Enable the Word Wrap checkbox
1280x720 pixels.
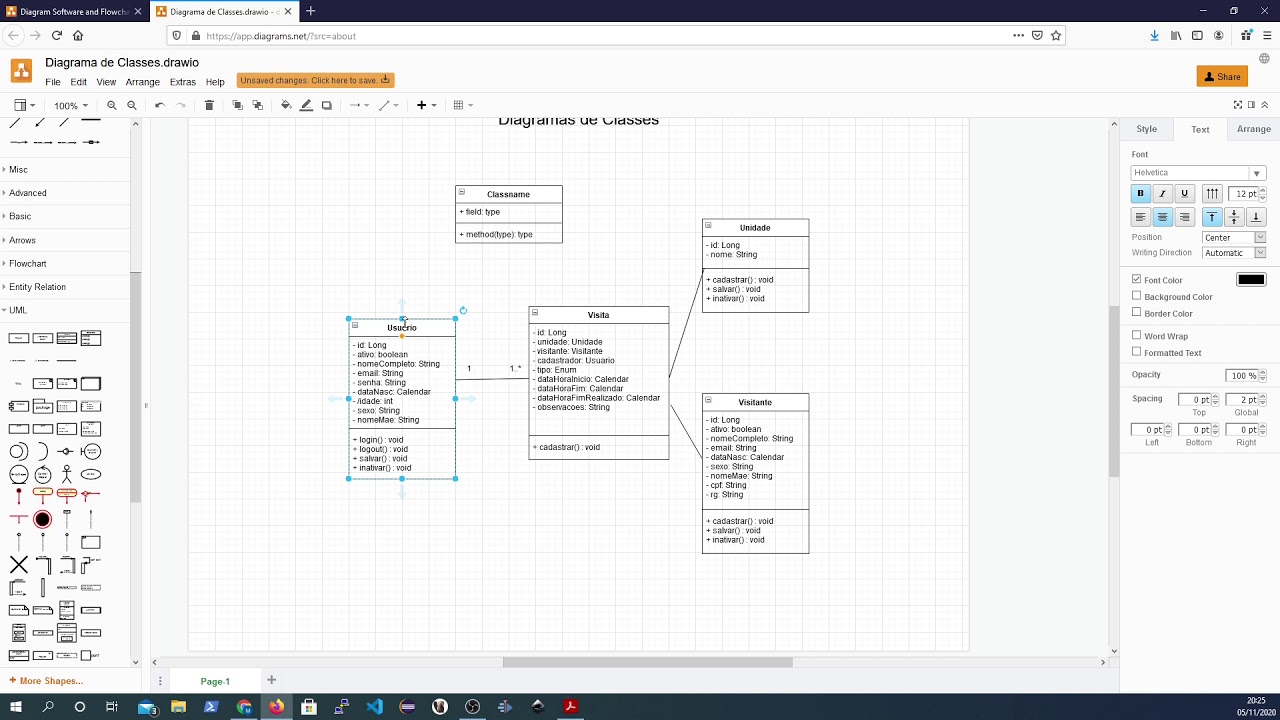coord(1136,335)
